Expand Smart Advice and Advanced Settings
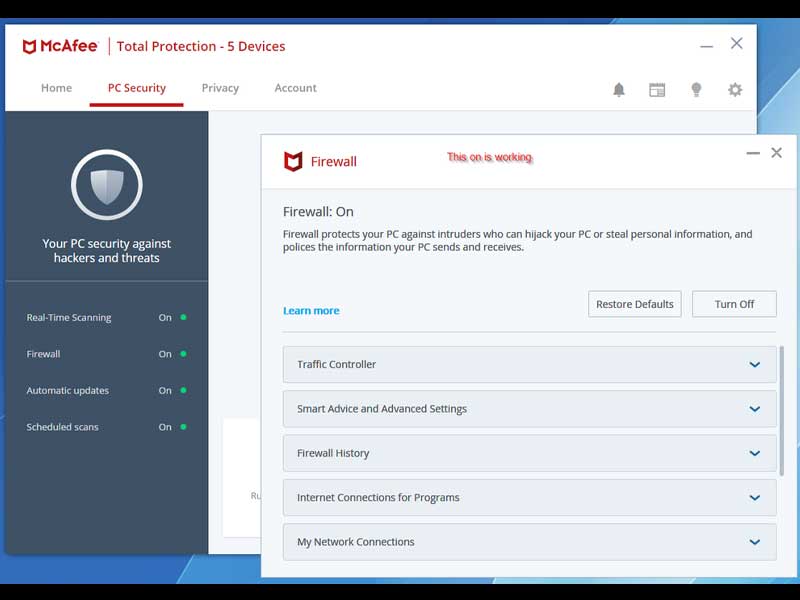This screenshot has width=800, height=600. pyautogui.click(x=529, y=409)
